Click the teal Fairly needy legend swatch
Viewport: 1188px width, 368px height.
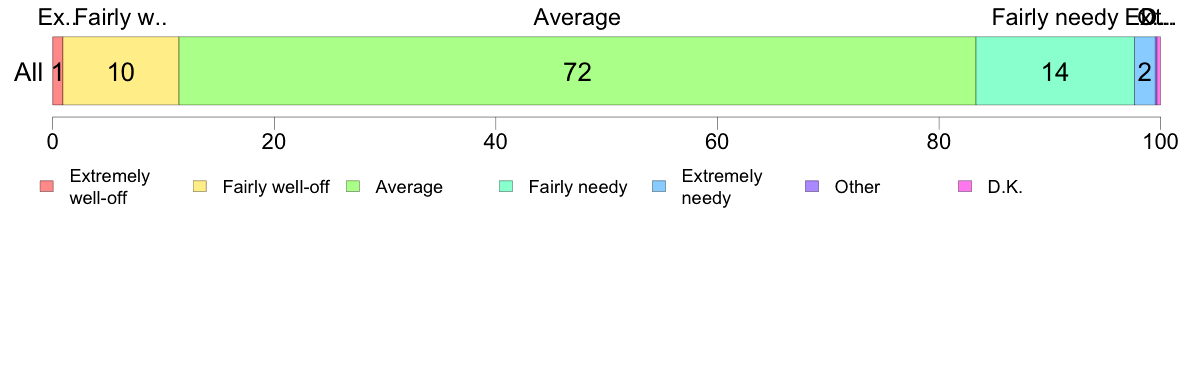tap(506, 186)
